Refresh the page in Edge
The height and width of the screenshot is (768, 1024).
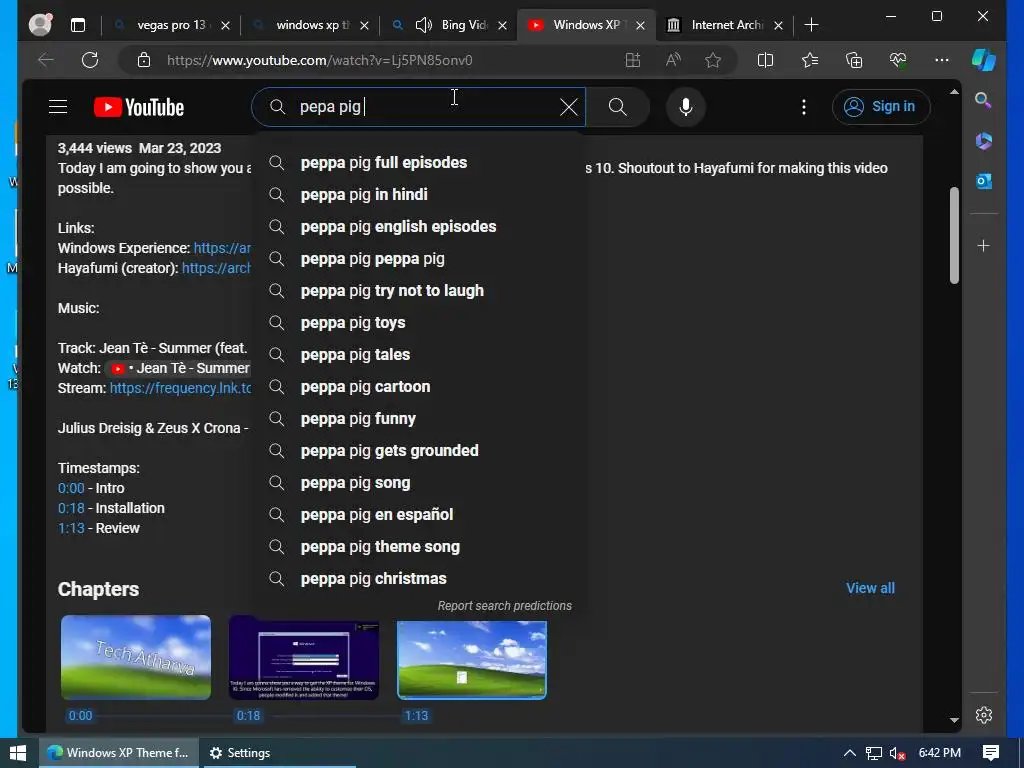click(90, 60)
